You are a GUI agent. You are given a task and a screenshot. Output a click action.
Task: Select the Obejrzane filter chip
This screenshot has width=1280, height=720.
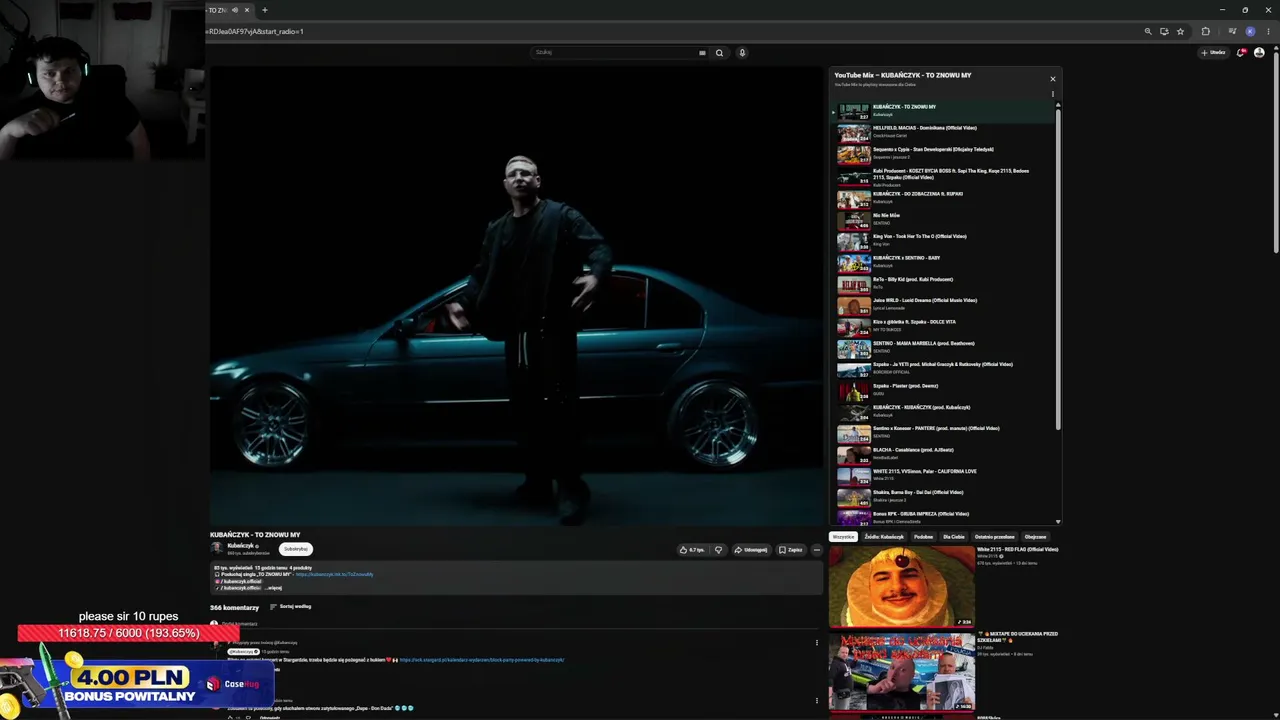pos(1035,537)
